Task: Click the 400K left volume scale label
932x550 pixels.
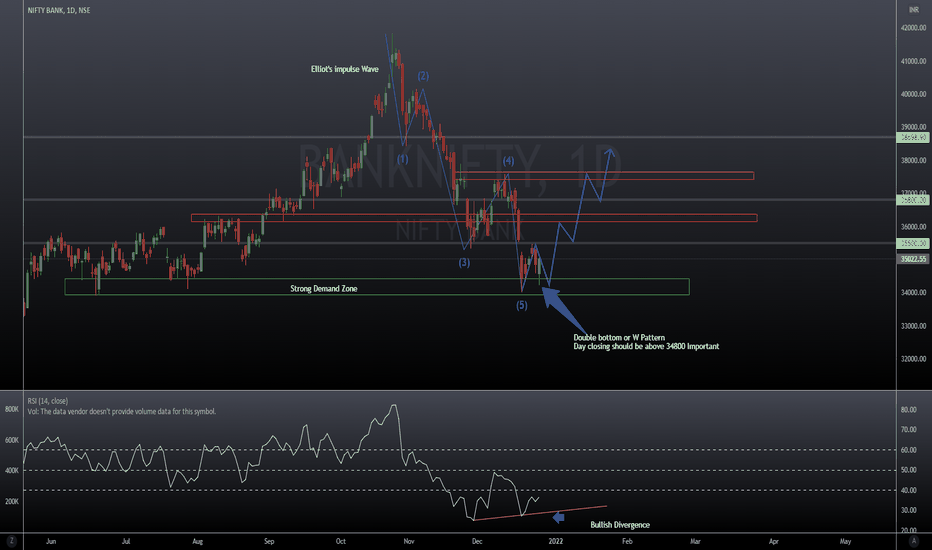Action: click(12, 470)
